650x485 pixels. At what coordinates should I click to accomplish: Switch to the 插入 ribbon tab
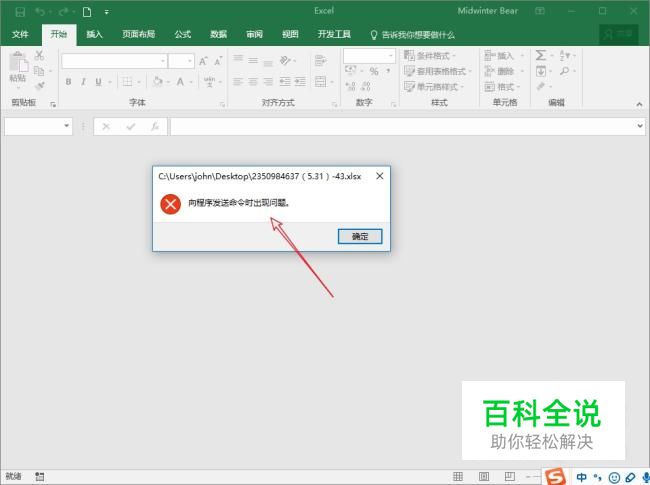point(94,34)
